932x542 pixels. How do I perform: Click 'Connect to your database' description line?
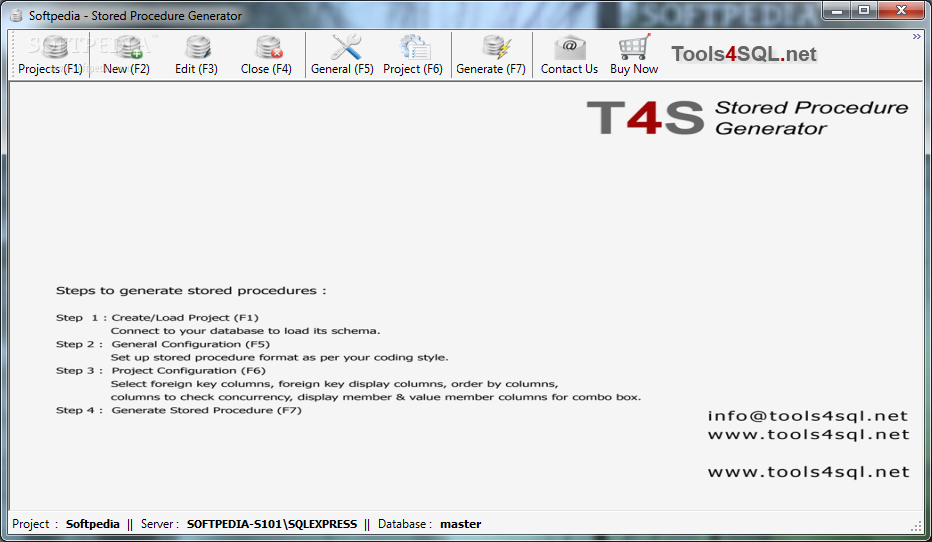245,330
